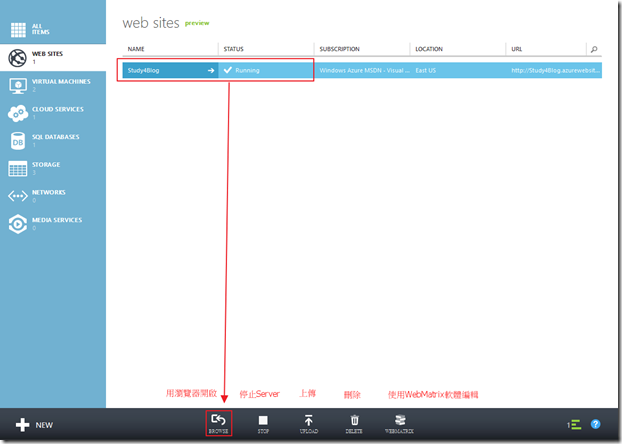The height and width of the screenshot is (444, 622).
Task: Sort by the Location column header
Action: pyautogui.click(x=429, y=49)
